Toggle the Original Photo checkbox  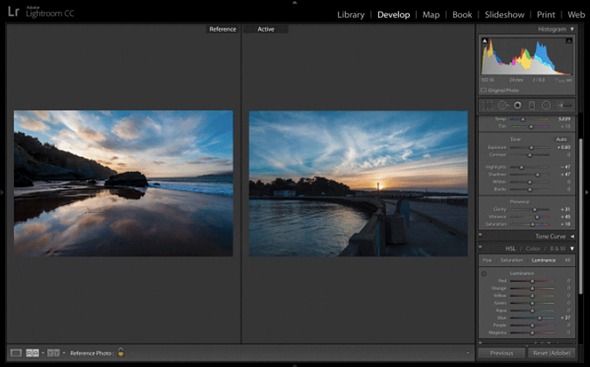(484, 90)
